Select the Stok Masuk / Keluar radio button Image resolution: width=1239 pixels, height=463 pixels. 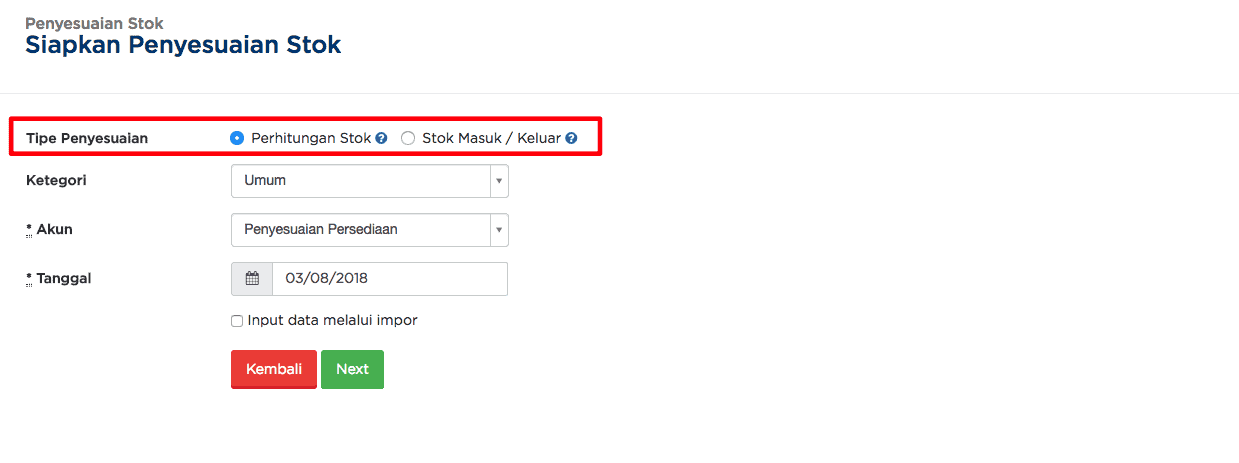[x=408, y=139]
